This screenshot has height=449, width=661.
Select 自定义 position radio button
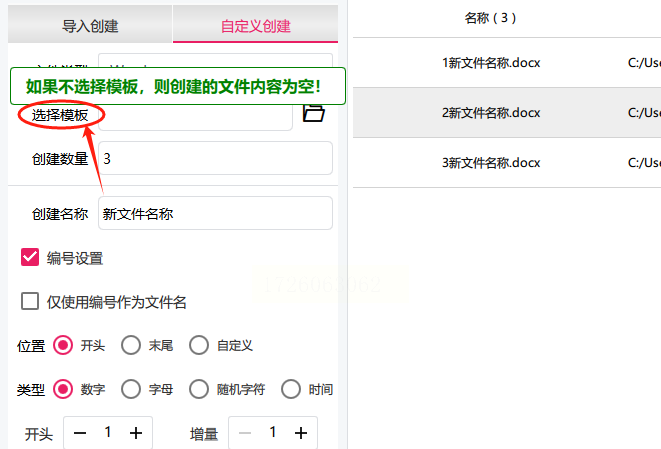pyautogui.click(x=199, y=345)
